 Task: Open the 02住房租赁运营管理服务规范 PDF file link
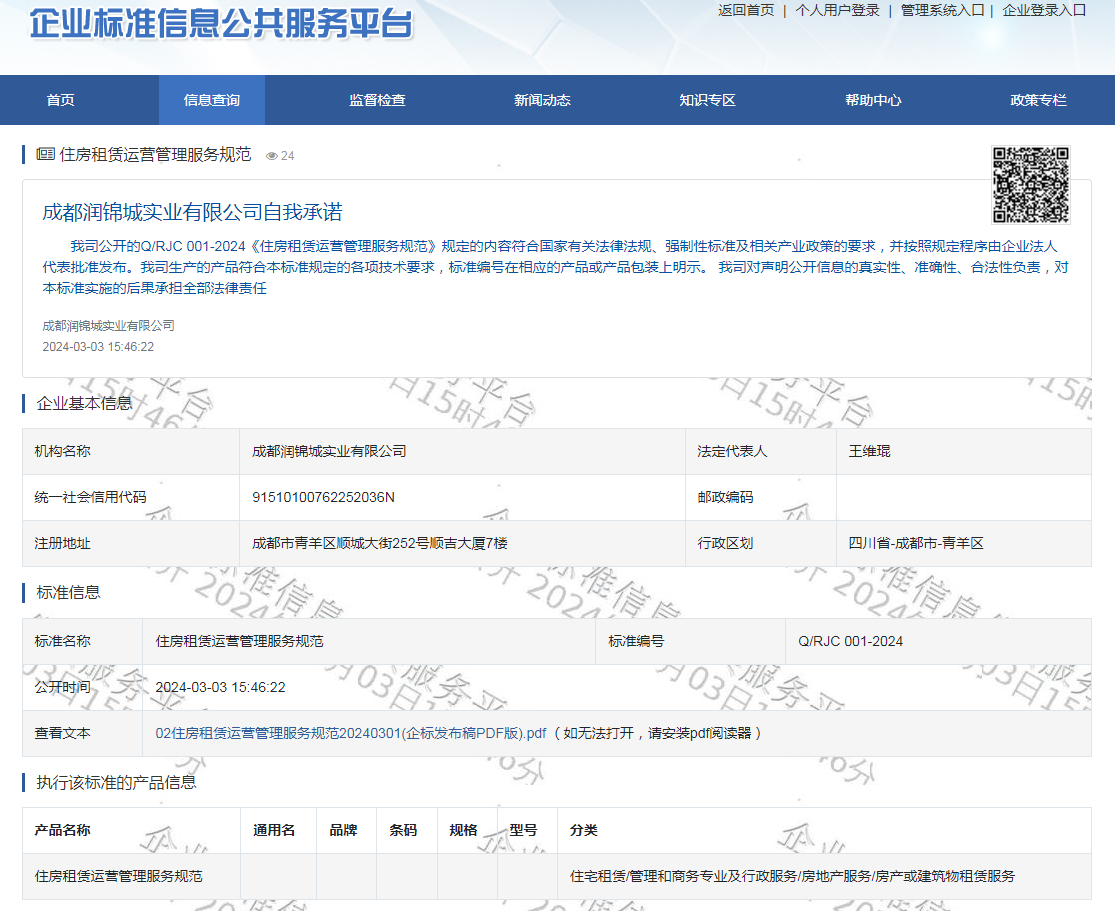[x=351, y=733]
